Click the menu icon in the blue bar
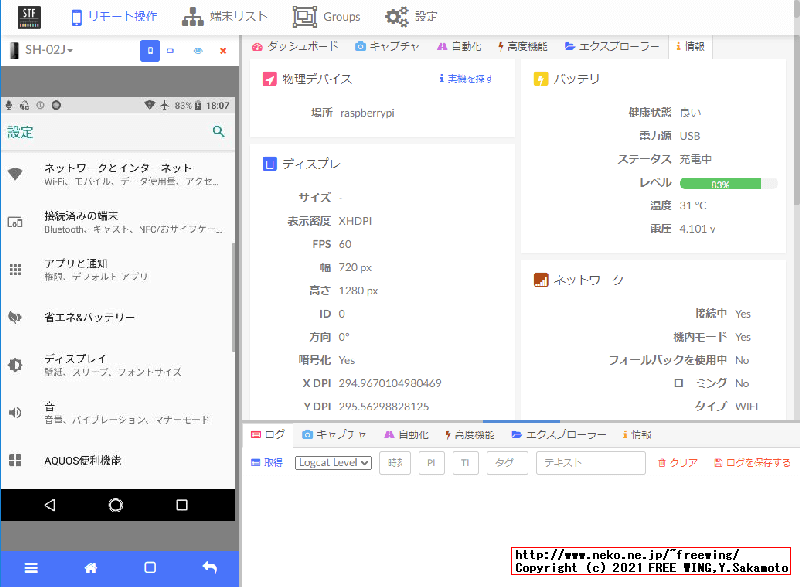Screen dimensions: 800x587 [x=30, y=567]
